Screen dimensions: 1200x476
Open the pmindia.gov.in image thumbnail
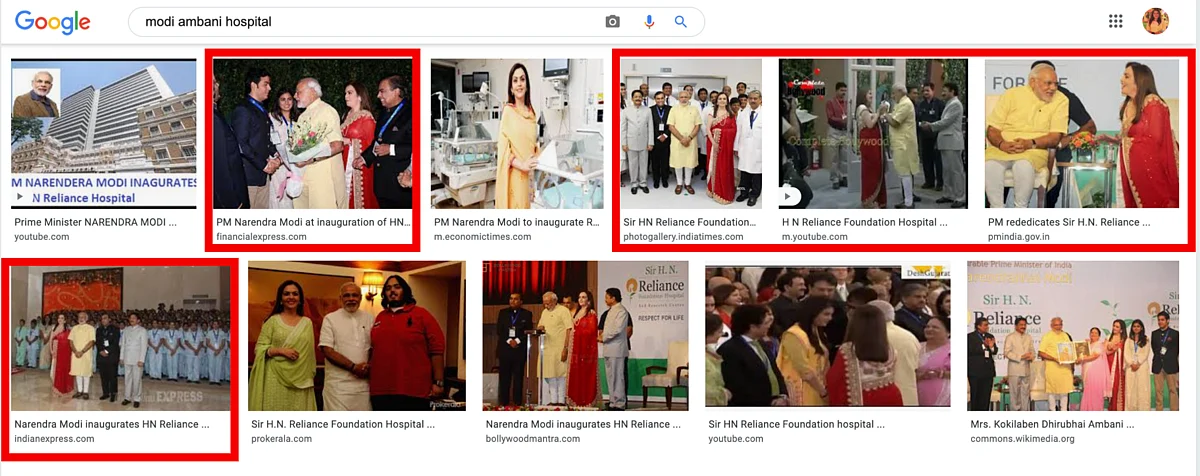point(1082,133)
